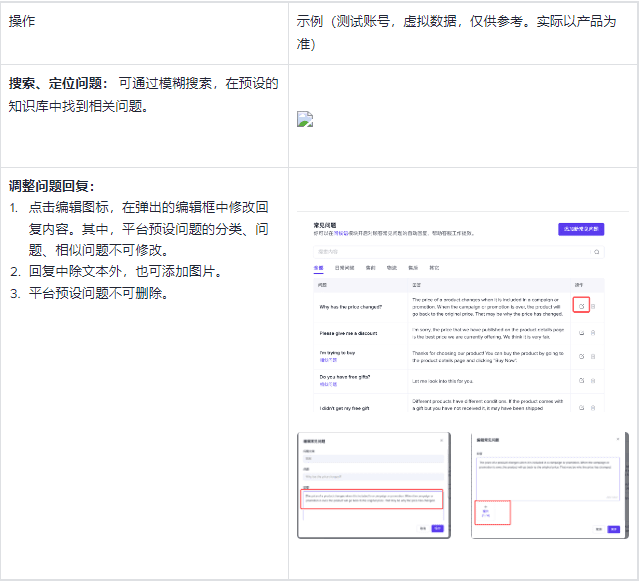The width and height of the screenshot is (640, 585).
Task: Click the 'Please give me a discount' question text
Action: tap(349, 333)
